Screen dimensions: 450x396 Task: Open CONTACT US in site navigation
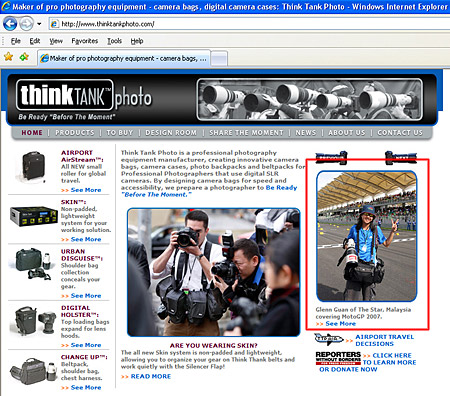click(400, 133)
